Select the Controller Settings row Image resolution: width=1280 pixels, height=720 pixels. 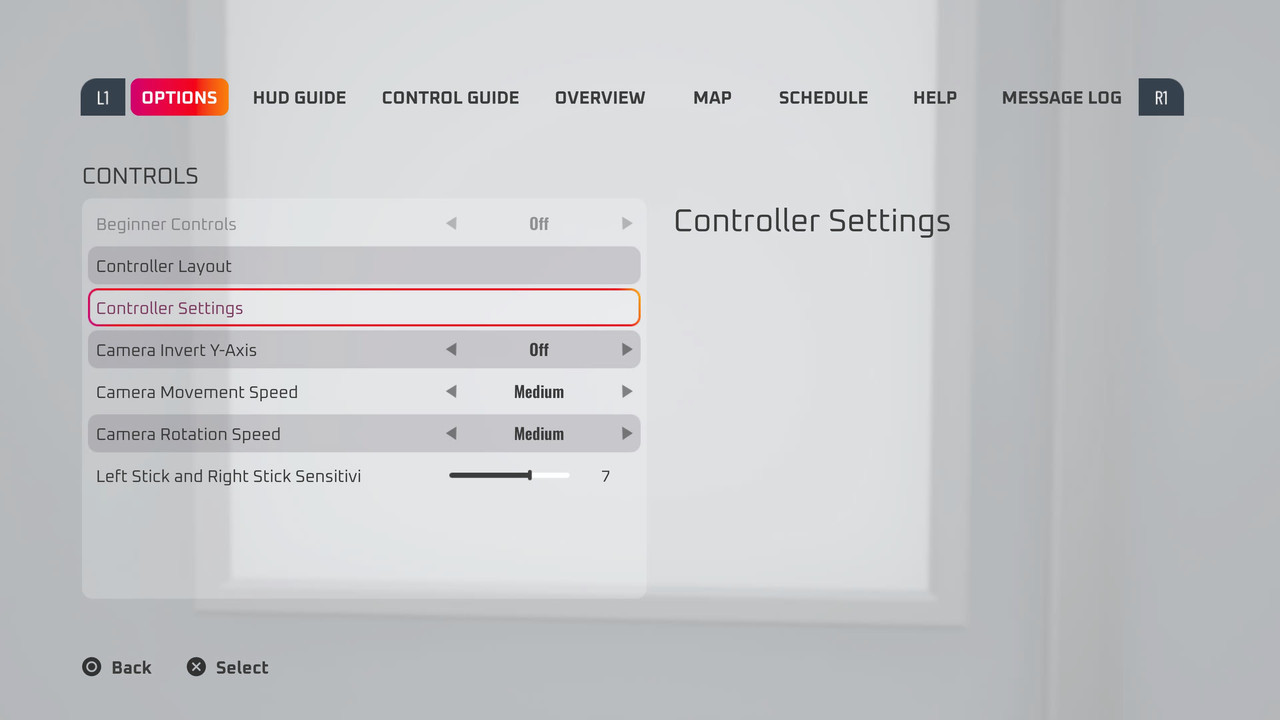point(364,308)
